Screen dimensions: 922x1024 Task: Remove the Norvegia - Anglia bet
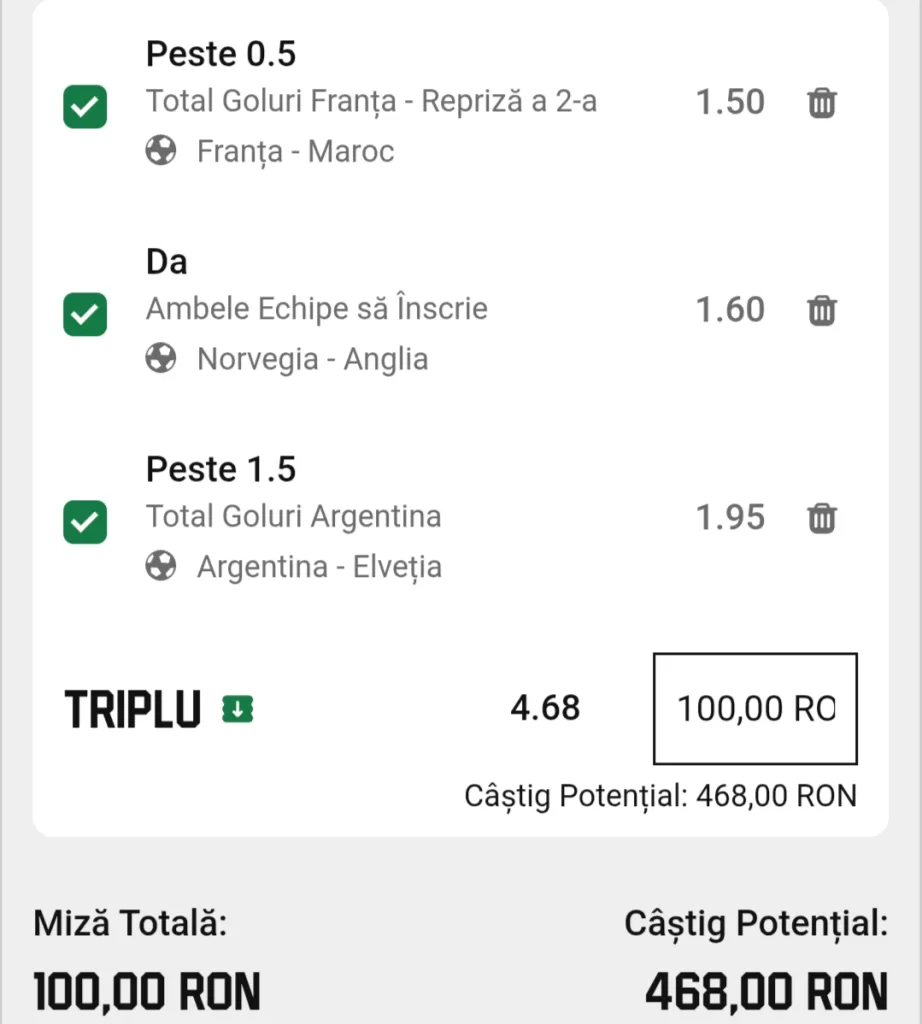tap(821, 311)
